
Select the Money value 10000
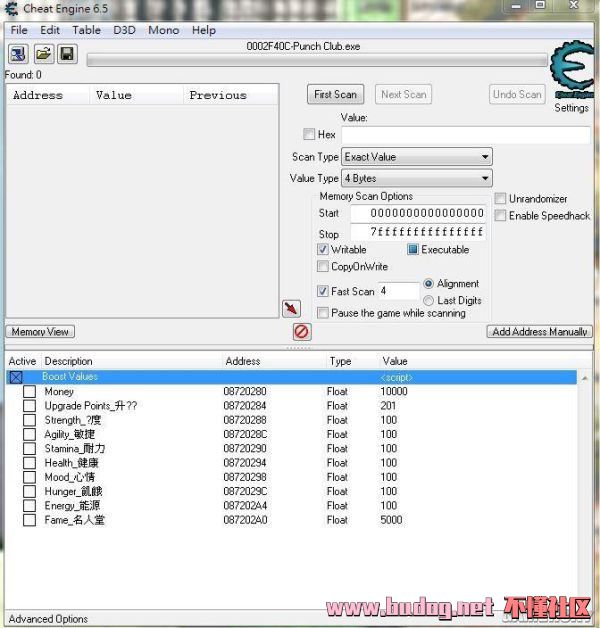[394, 391]
